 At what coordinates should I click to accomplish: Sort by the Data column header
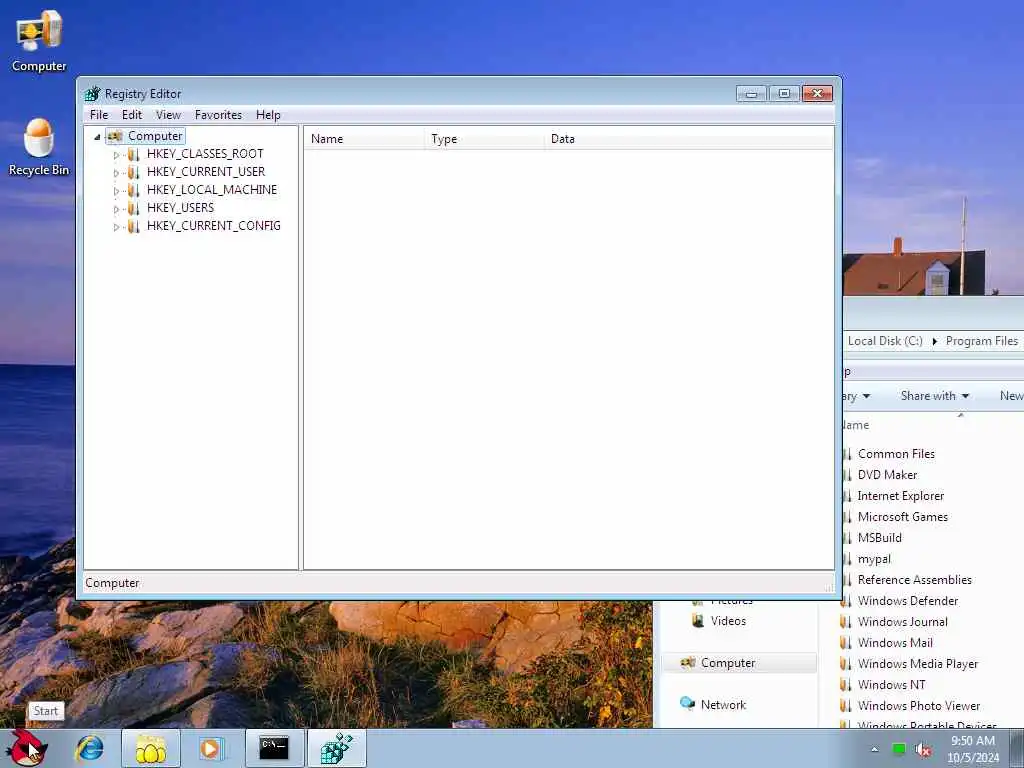pyautogui.click(x=689, y=138)
